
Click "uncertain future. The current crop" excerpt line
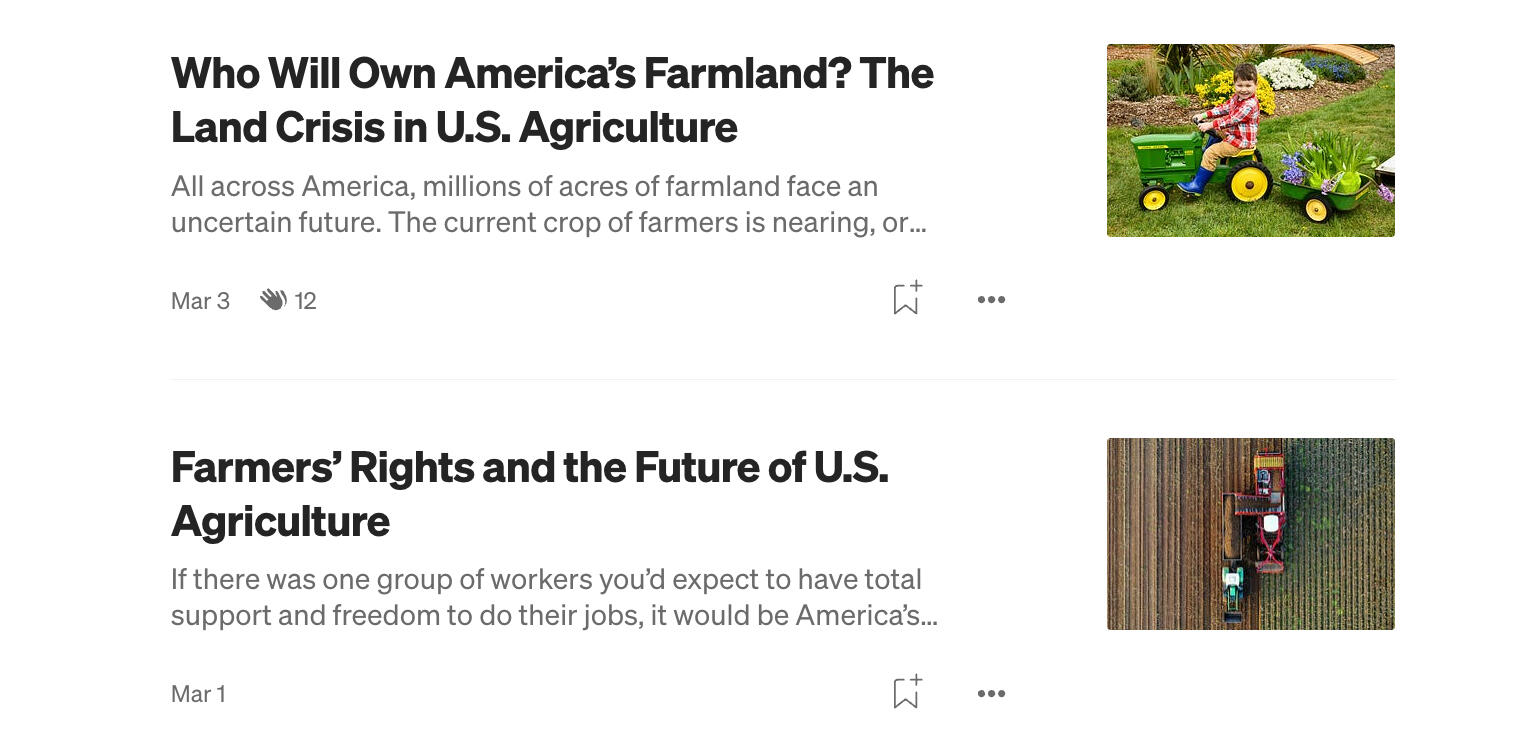(x=548, y=222)
